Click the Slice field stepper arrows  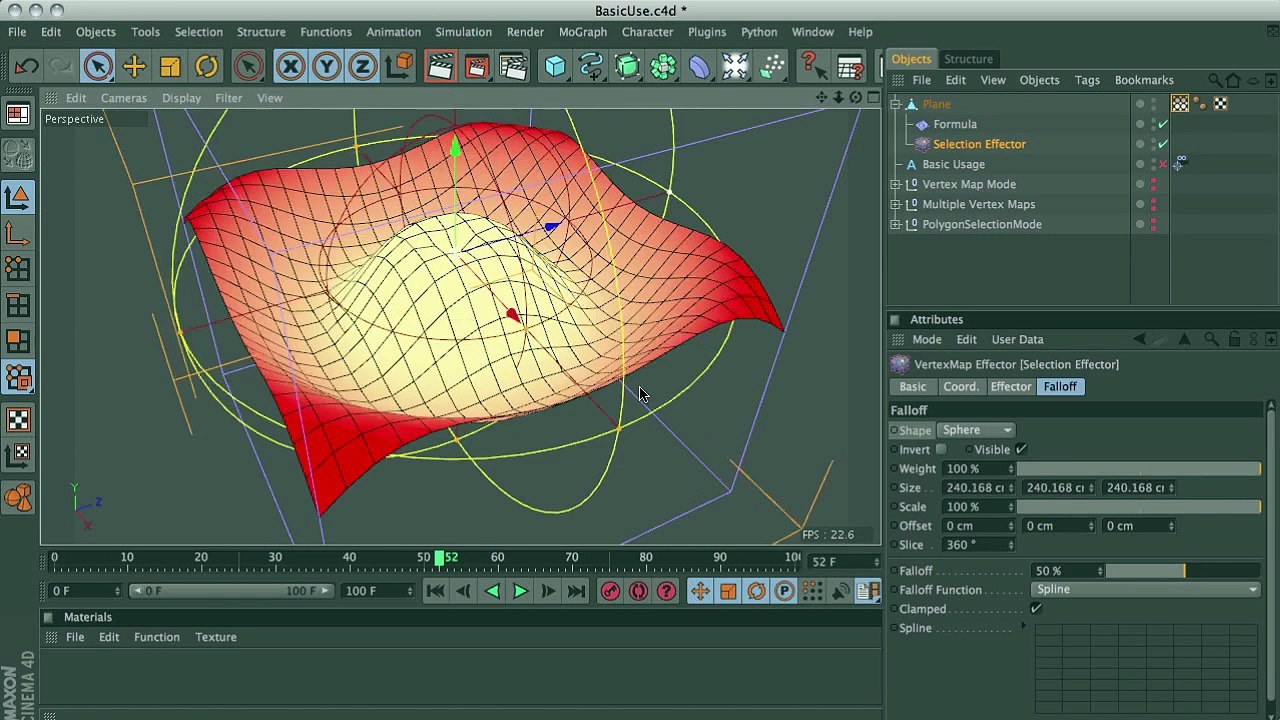[1011, 545]
